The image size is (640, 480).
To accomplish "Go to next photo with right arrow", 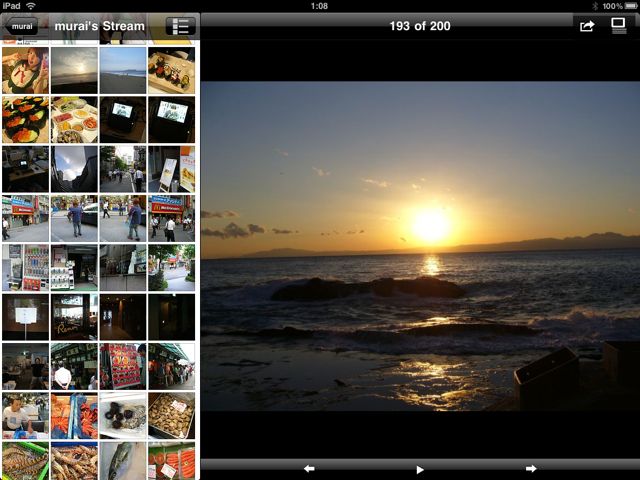I will (x=531, y=469).
